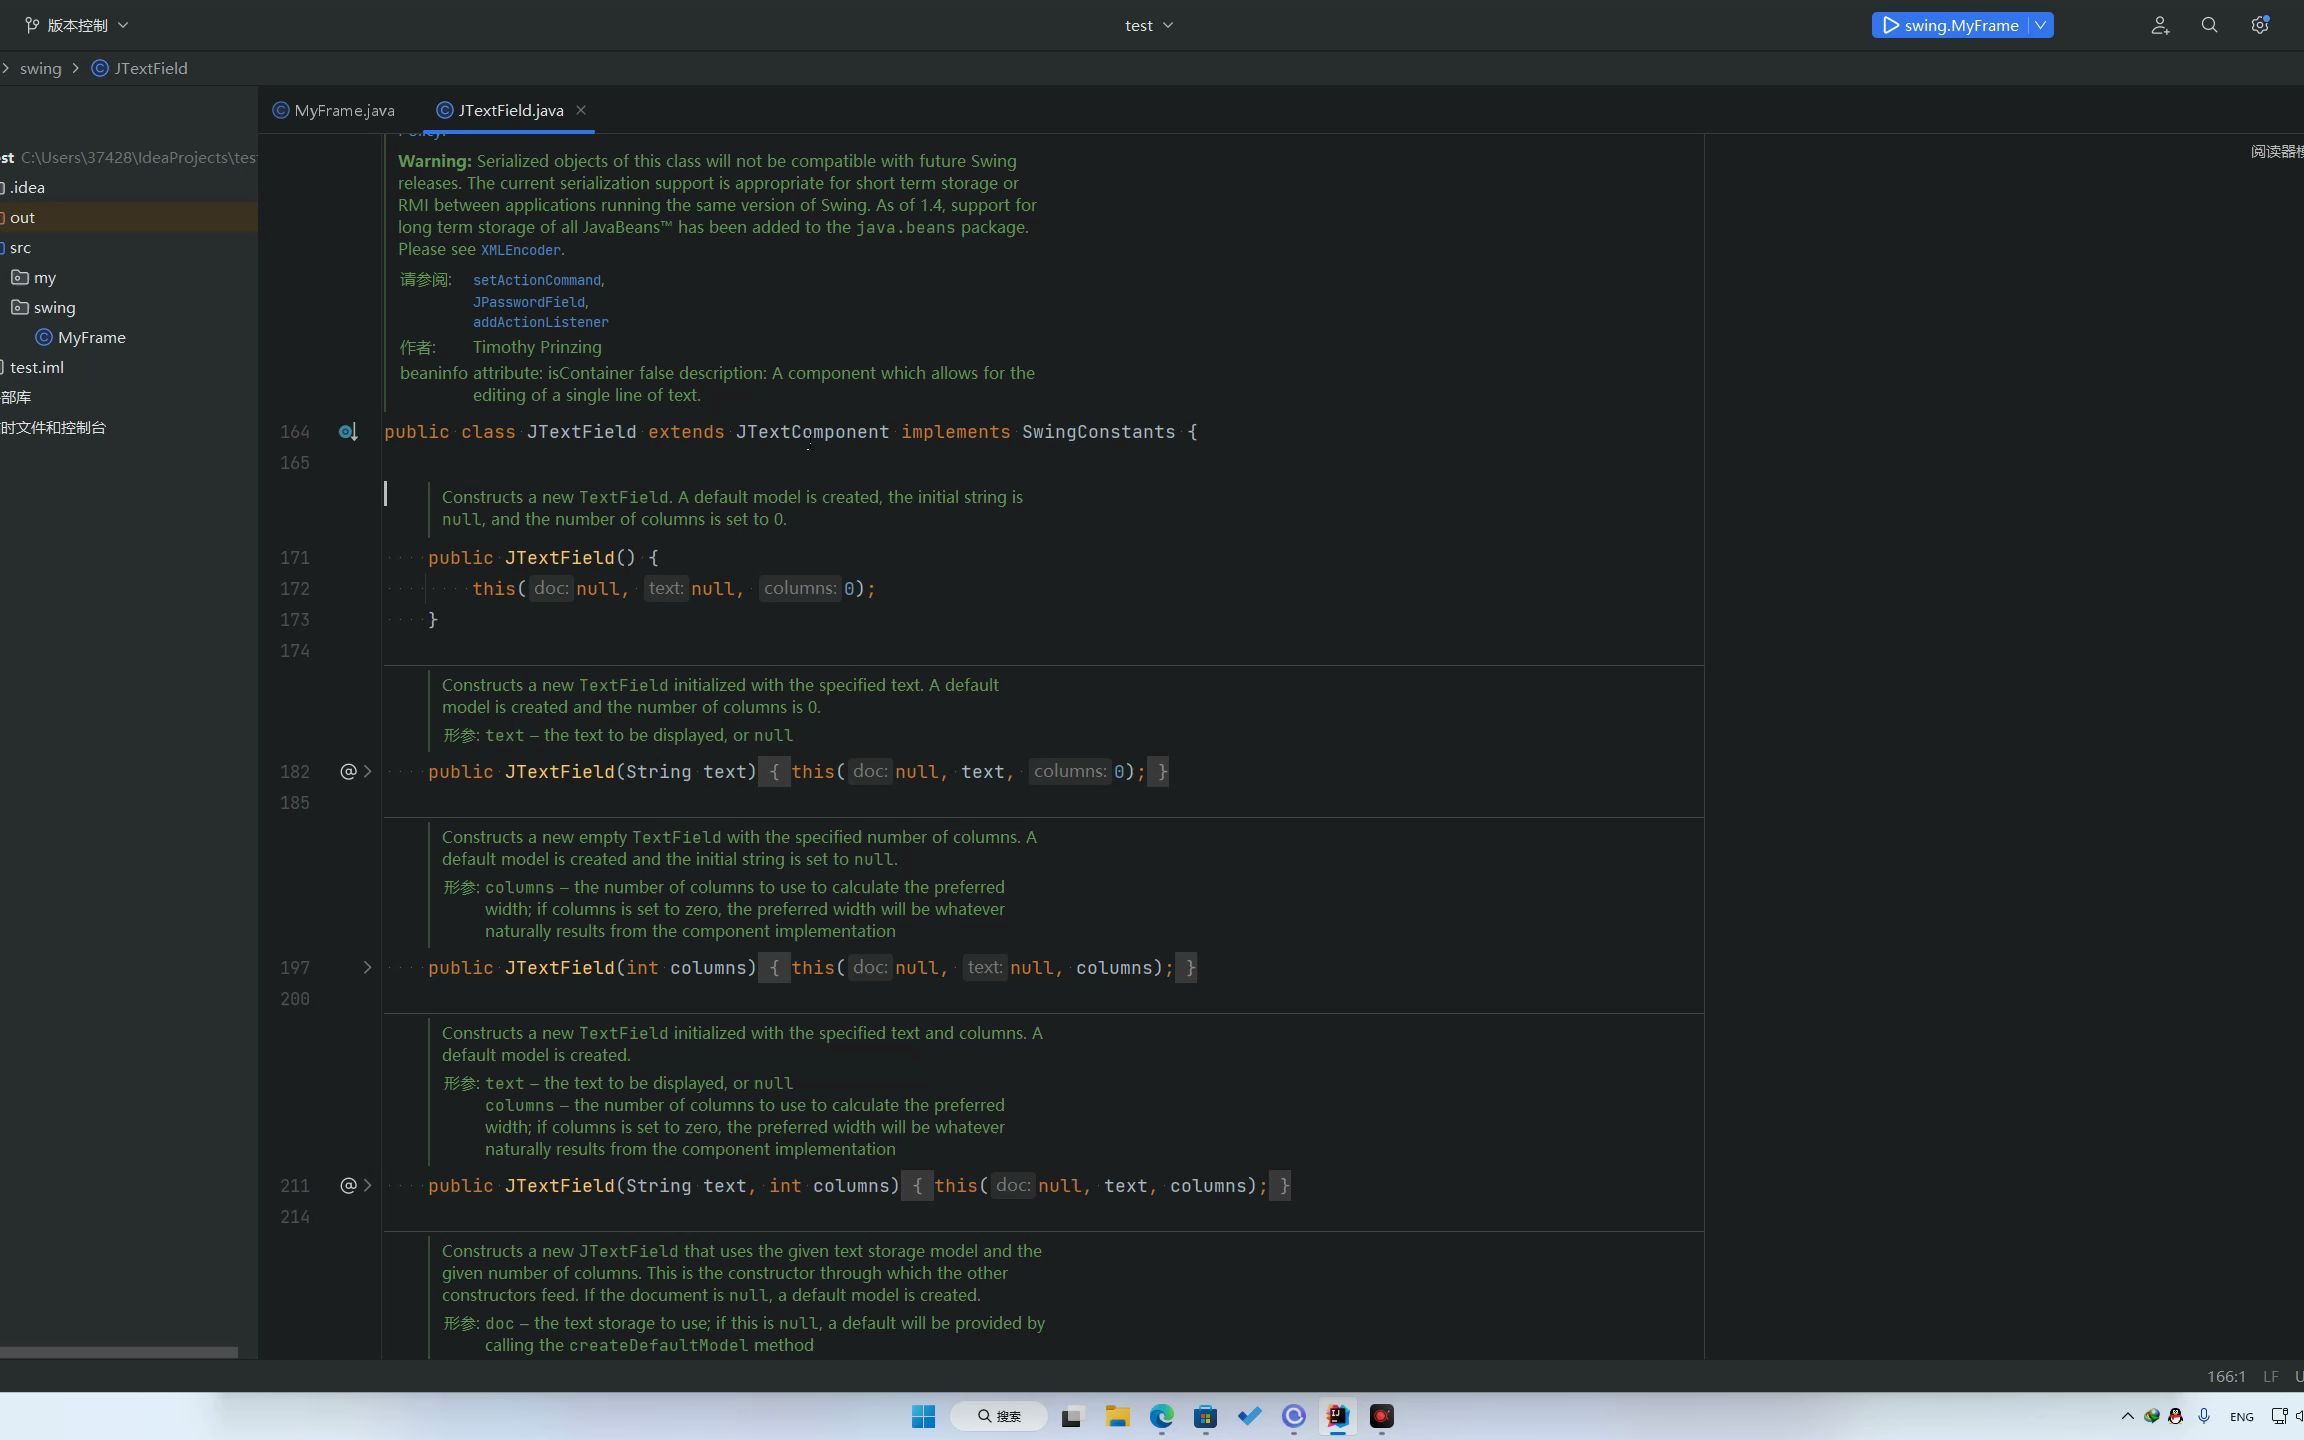Expand folded brace after JTextField(String text, int columns)
This screenshot has width=2304, height=1440.
tap(917, 1185)
